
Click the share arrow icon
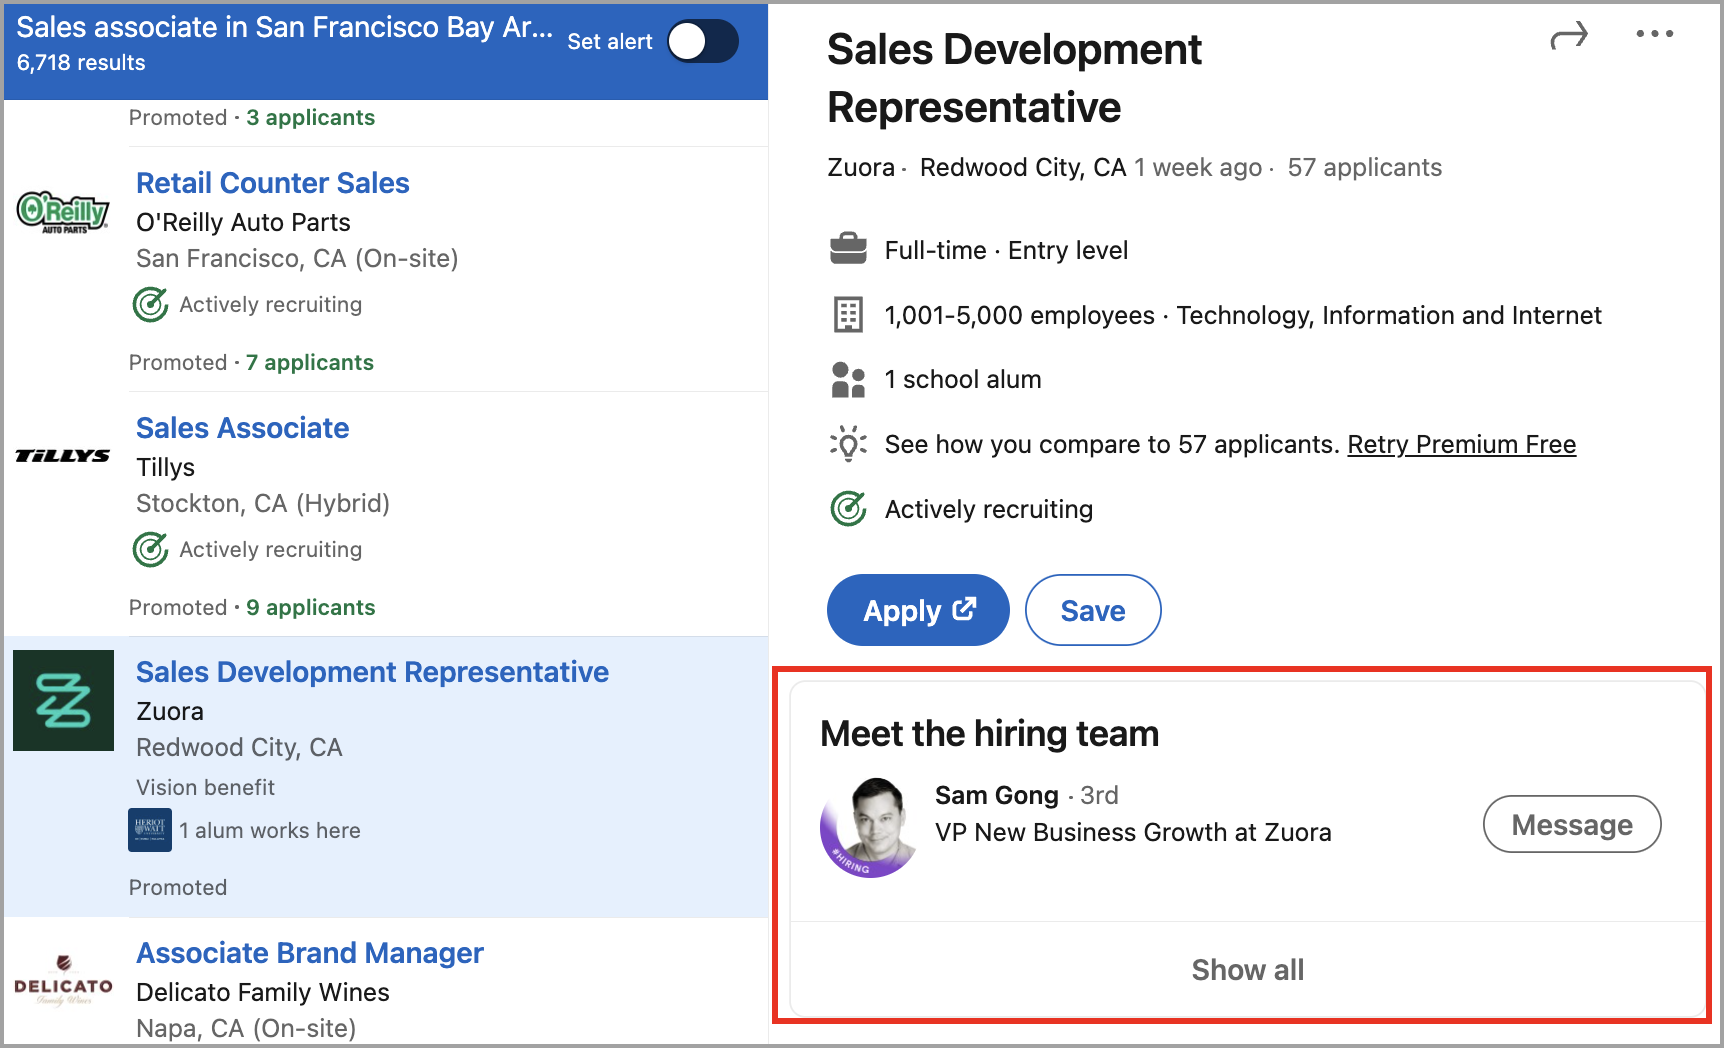[x=1568, y=37]
